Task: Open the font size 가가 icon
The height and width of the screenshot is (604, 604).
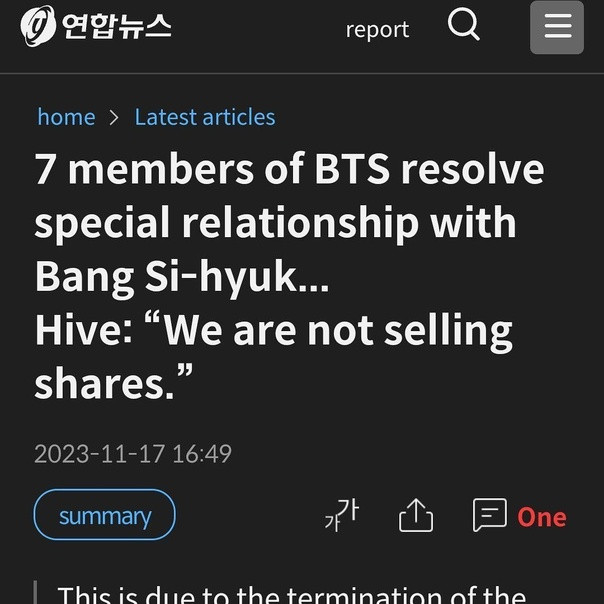Action: click(342, 515)
